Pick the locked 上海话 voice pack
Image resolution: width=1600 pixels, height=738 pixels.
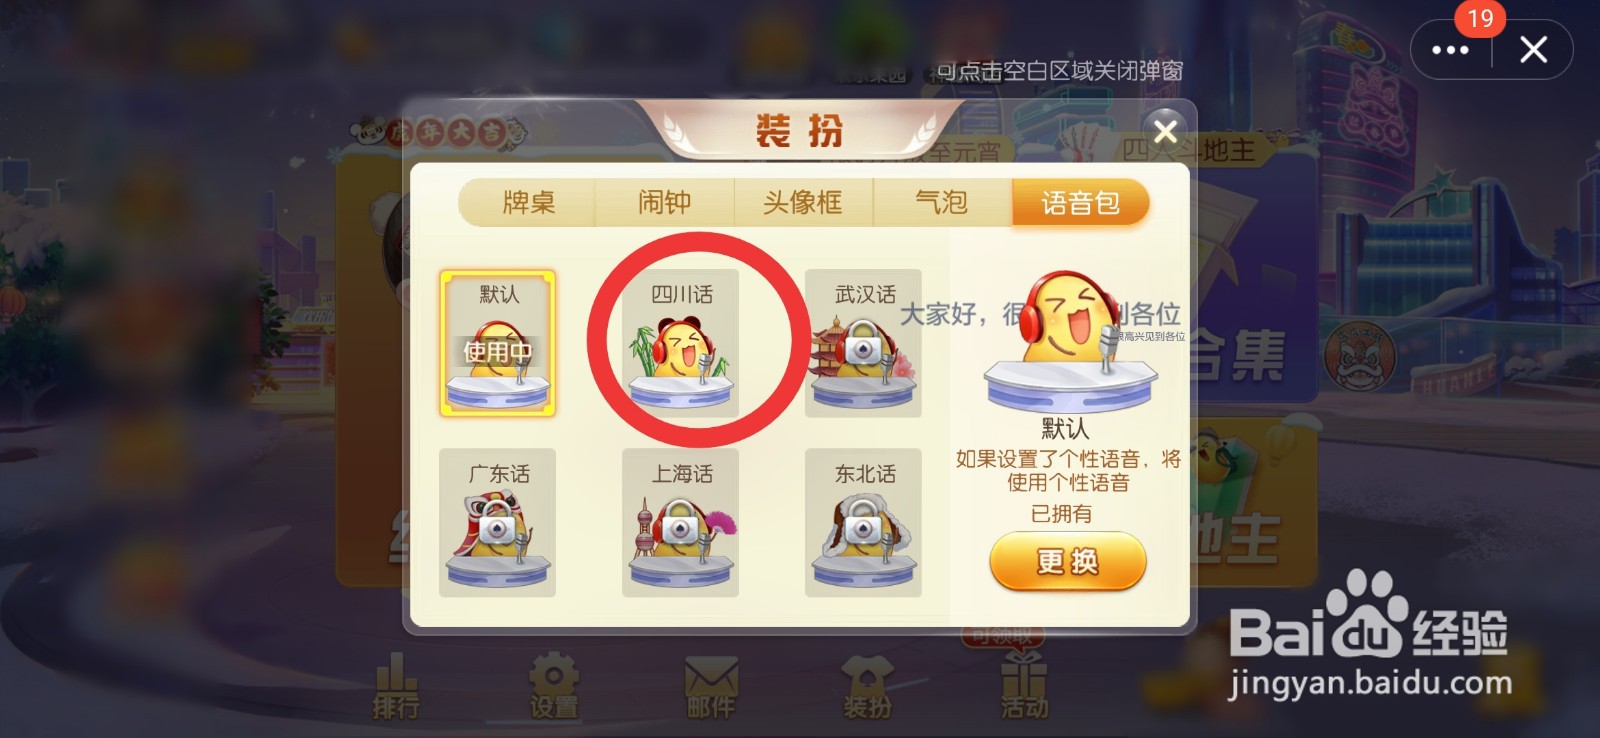(x=681, y=523)
